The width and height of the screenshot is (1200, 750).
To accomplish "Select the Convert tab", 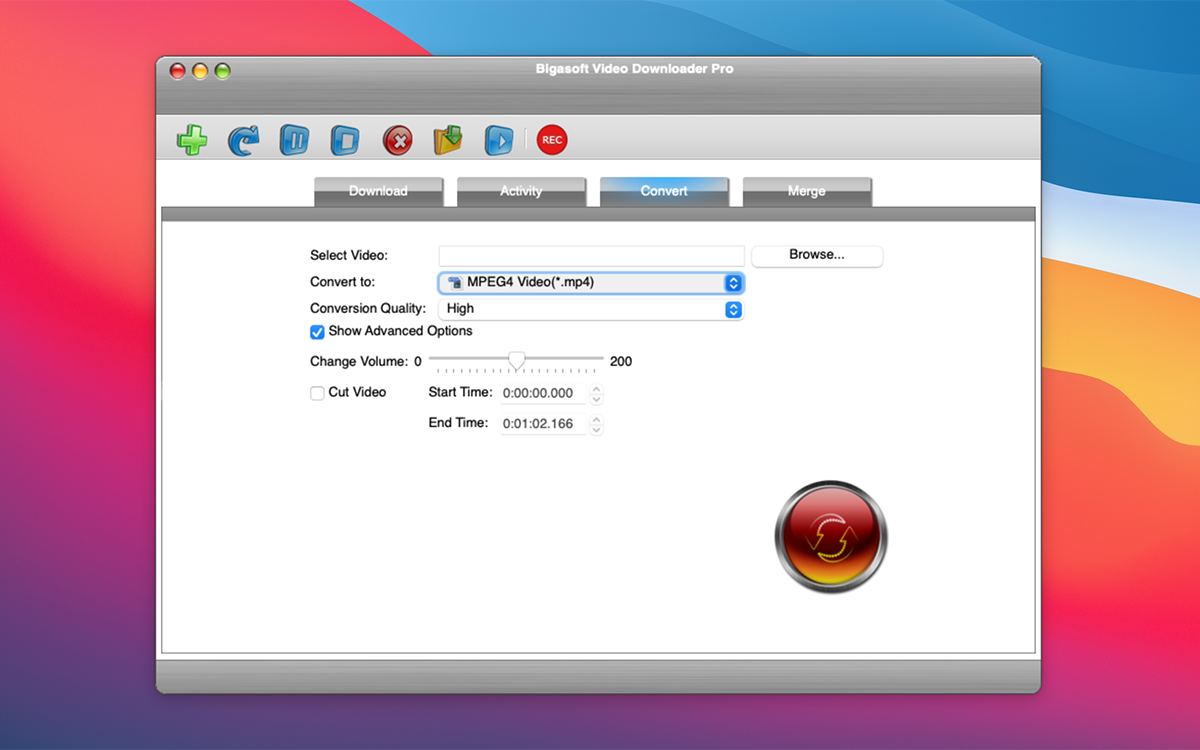I will tap(664, 191).
